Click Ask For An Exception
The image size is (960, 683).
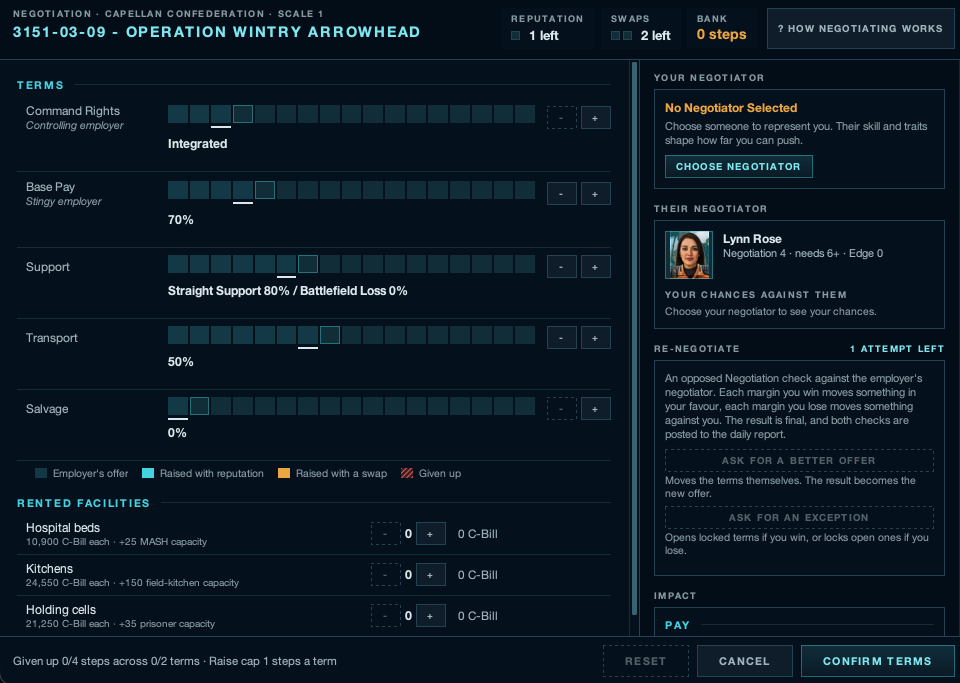point(799,517)
